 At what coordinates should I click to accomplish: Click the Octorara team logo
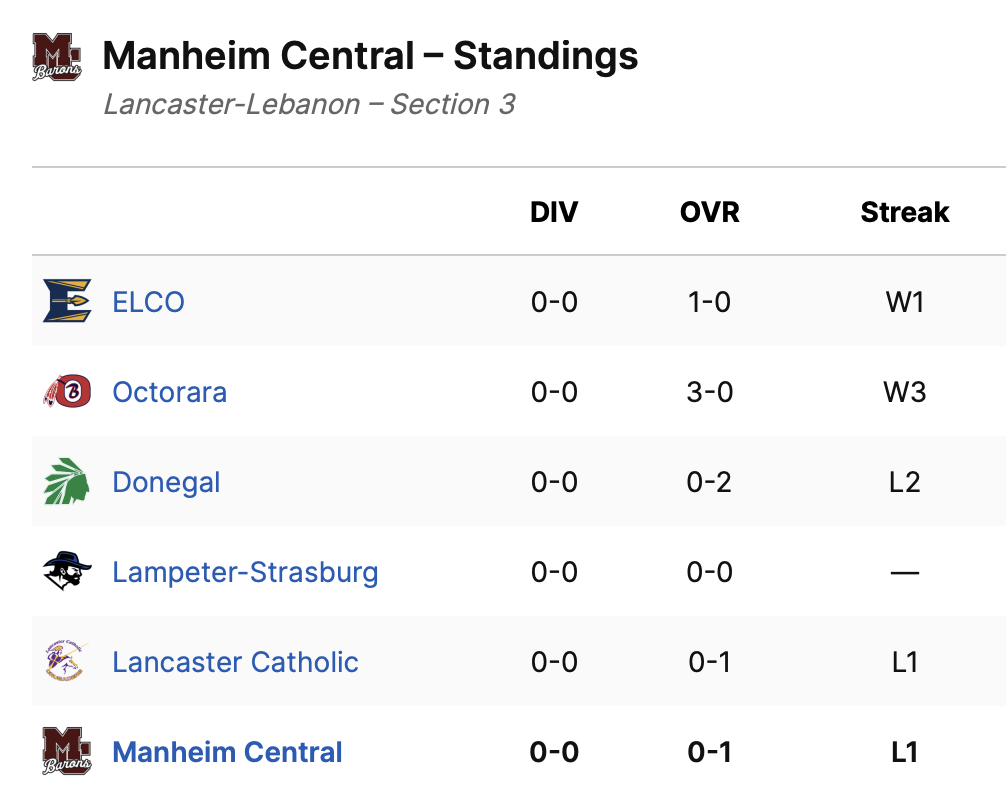pyautogui.click(x=67, y=391)
